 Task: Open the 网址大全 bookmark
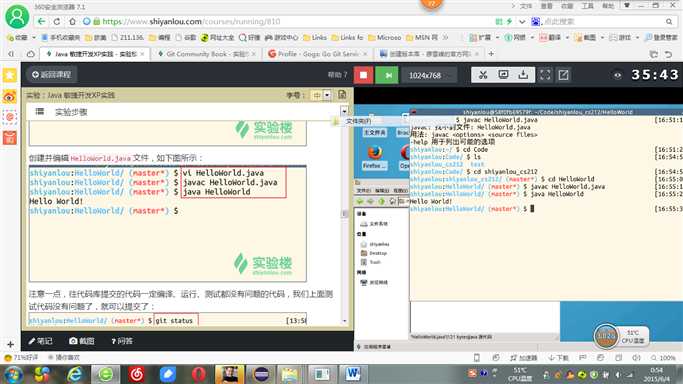click(217, 37)
